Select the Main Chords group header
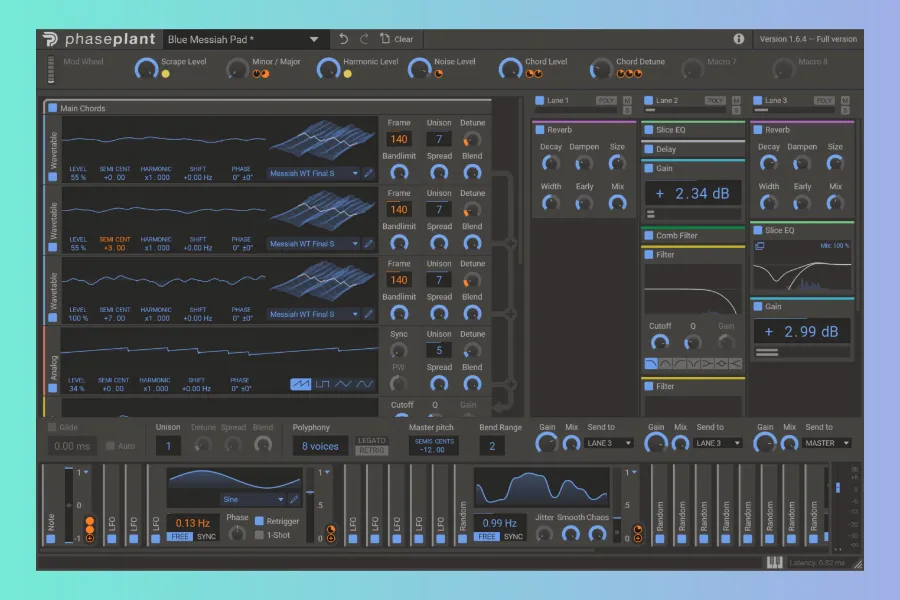Image resolution: width=900 pixels, height=600 pixels. (x=82, y=108)
